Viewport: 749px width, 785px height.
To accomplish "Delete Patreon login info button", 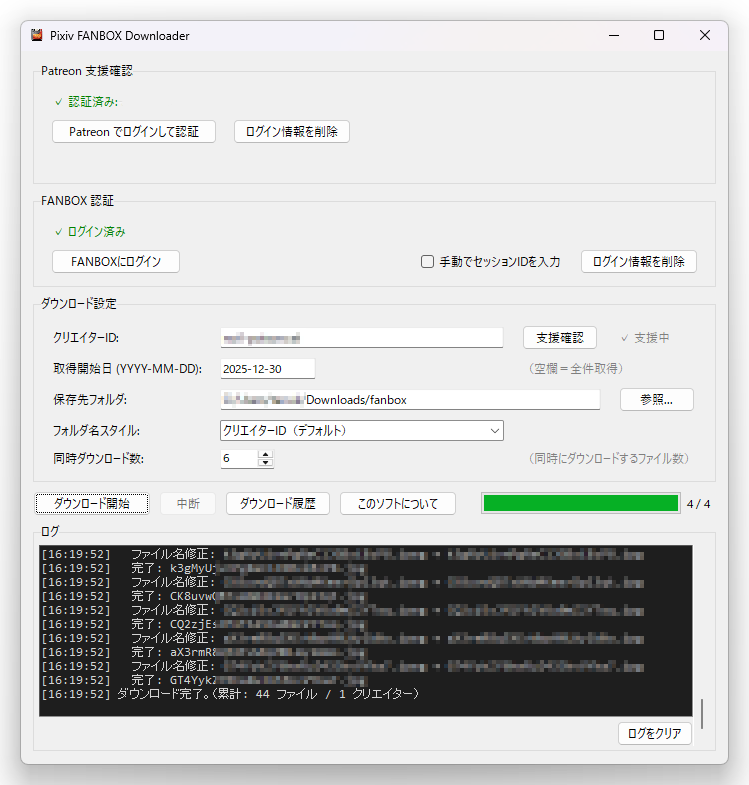I will click(x=291, y=132).
